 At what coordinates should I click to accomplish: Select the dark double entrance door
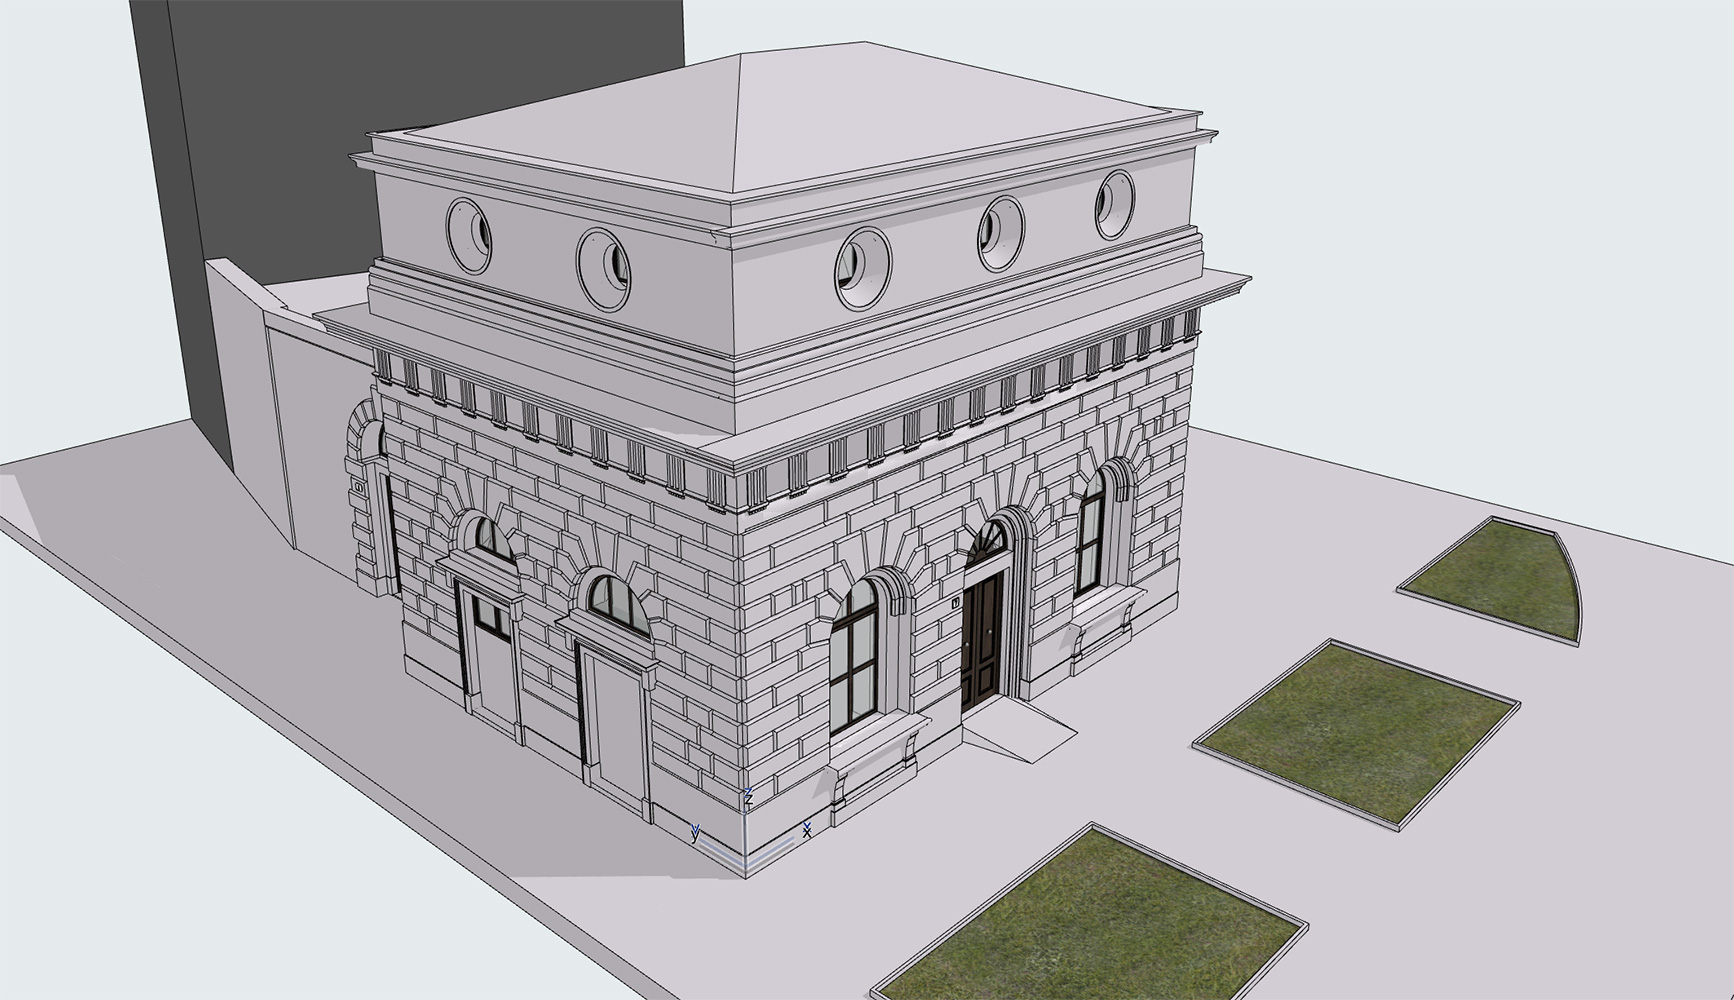[981, 640]
